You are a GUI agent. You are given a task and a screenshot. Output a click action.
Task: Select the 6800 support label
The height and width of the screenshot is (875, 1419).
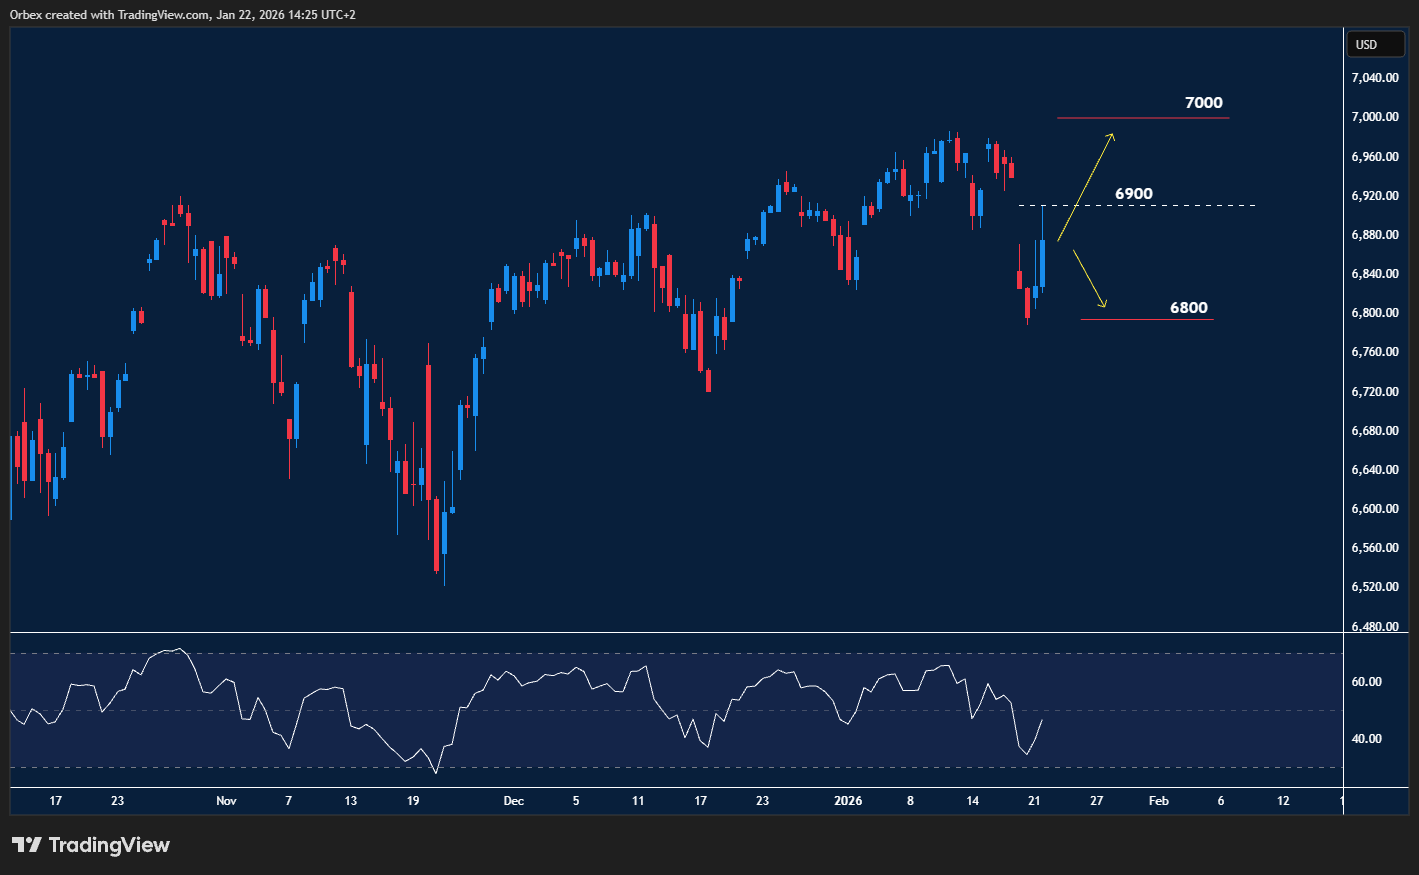coord(1188,308)
